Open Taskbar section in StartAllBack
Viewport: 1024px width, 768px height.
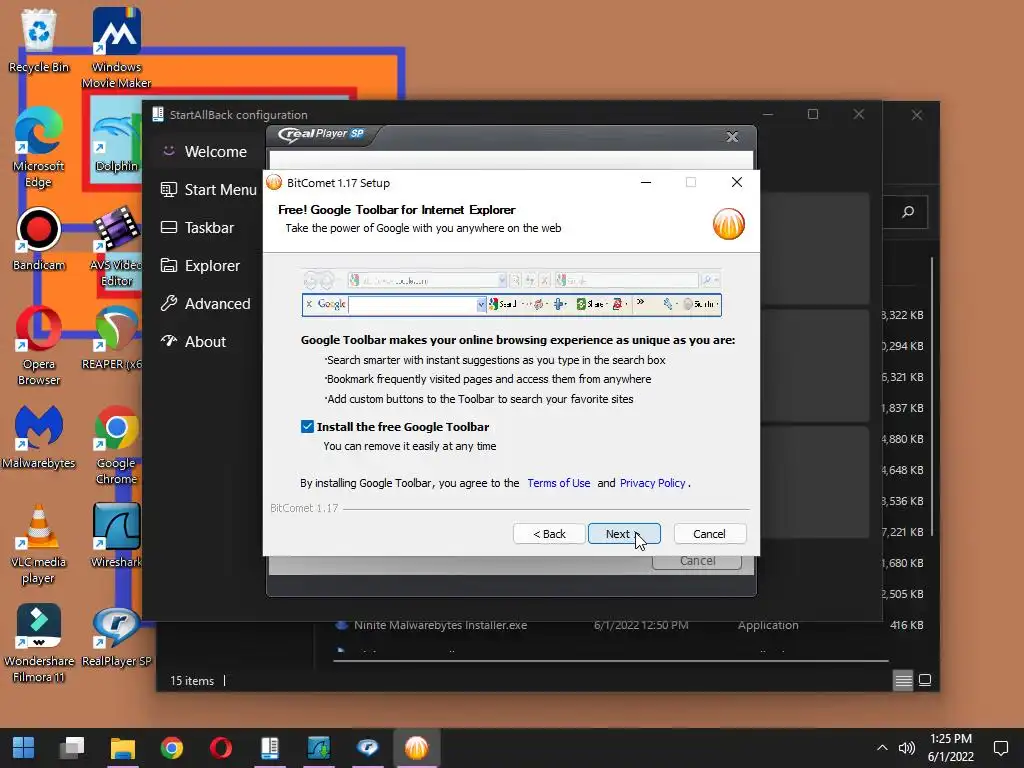197,227
